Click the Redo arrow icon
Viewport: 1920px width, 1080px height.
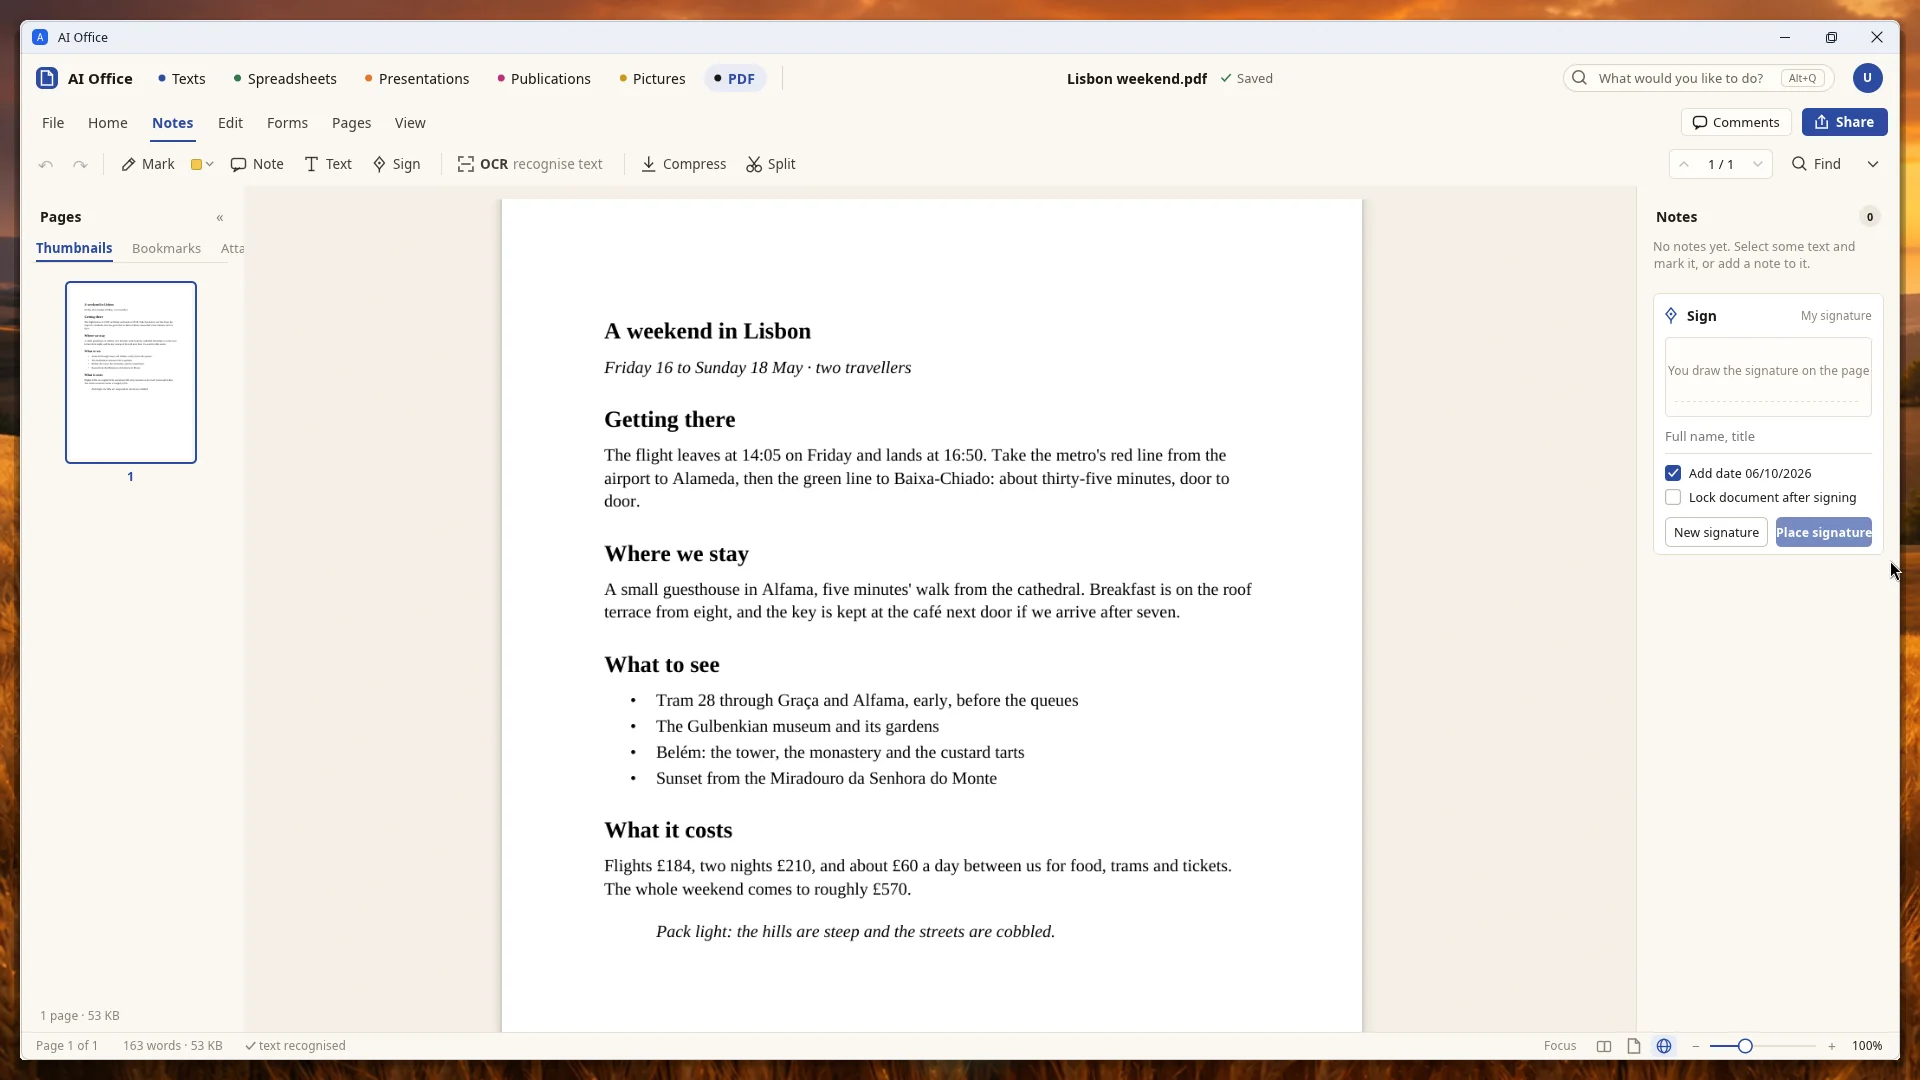pyautogui.click(x=80, y=164)
